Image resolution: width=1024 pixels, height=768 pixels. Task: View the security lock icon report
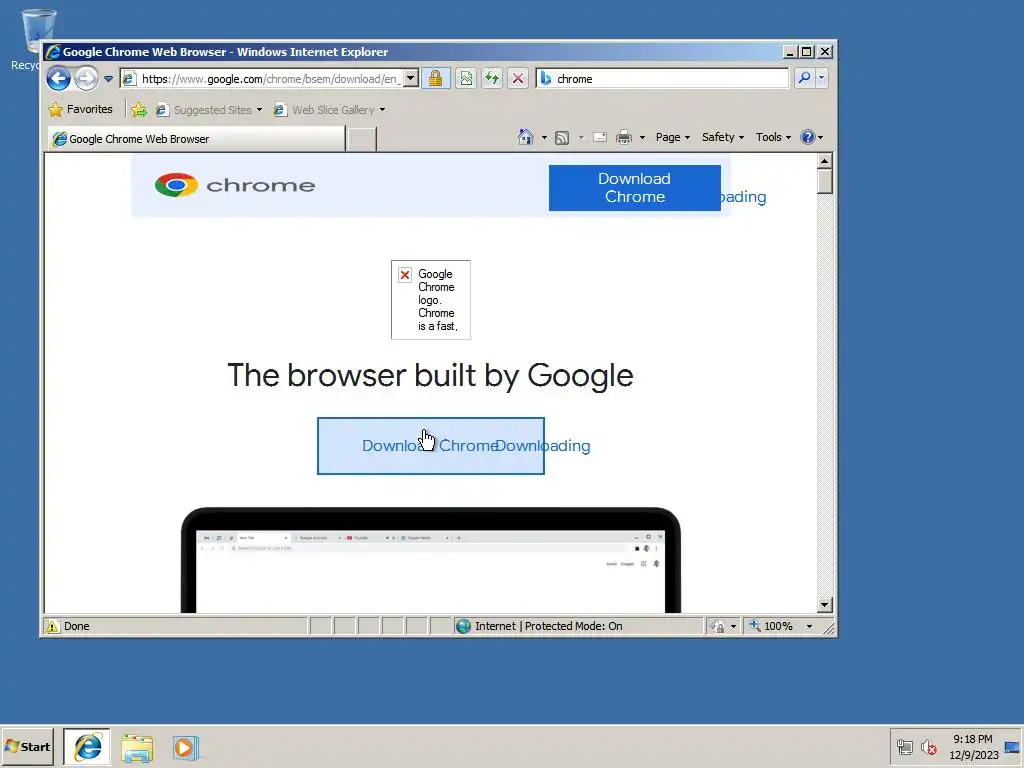pyautogui.click(x=436, y=79)
